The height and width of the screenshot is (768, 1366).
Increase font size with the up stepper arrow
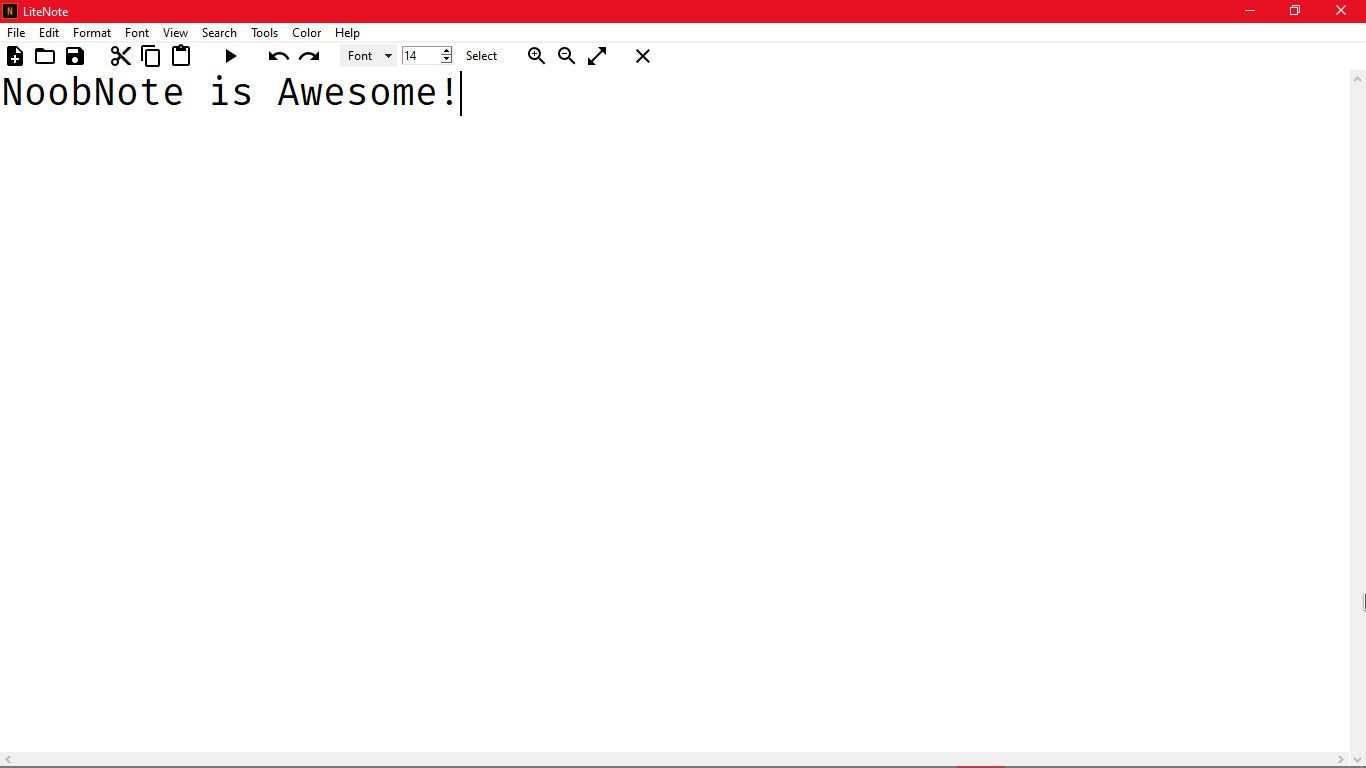tap(446, 51)
